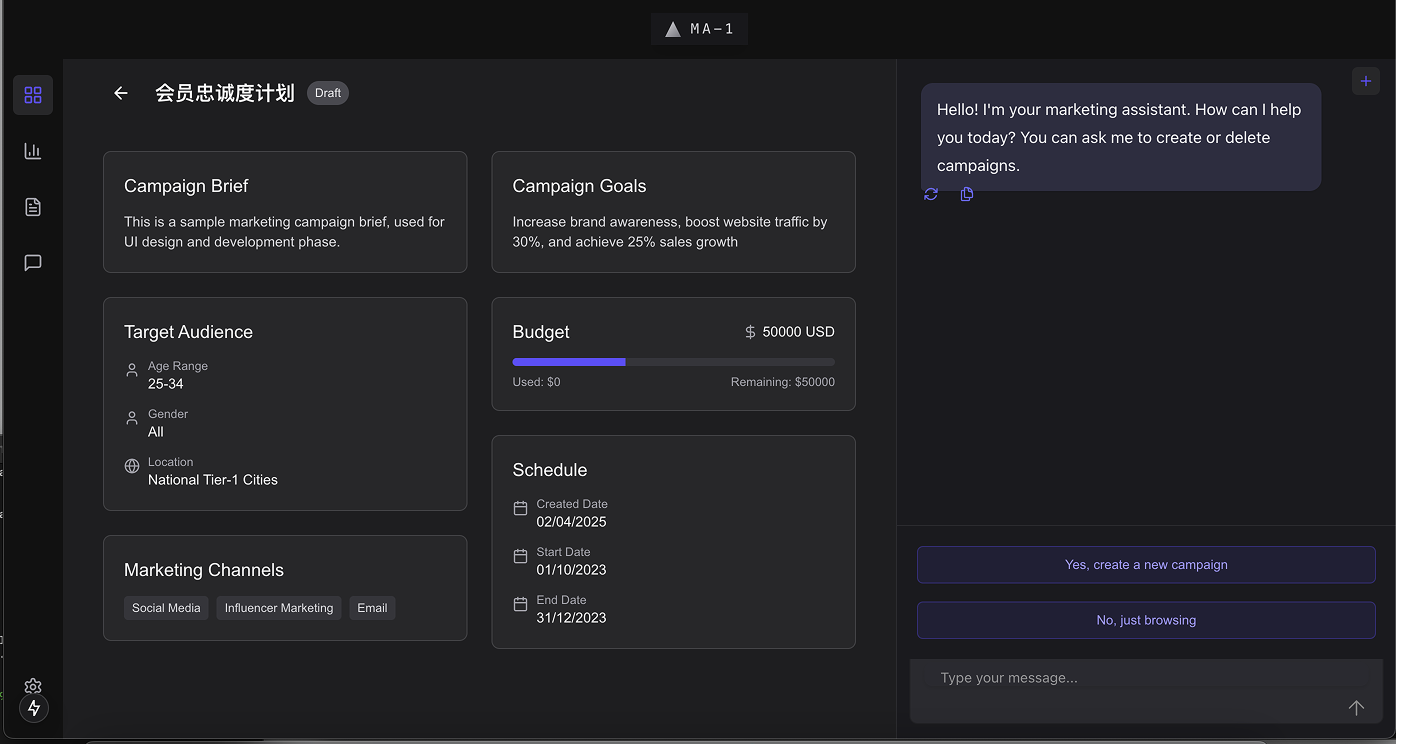Click the Campaign Goals heading
1408x744 pixels.
579,186
